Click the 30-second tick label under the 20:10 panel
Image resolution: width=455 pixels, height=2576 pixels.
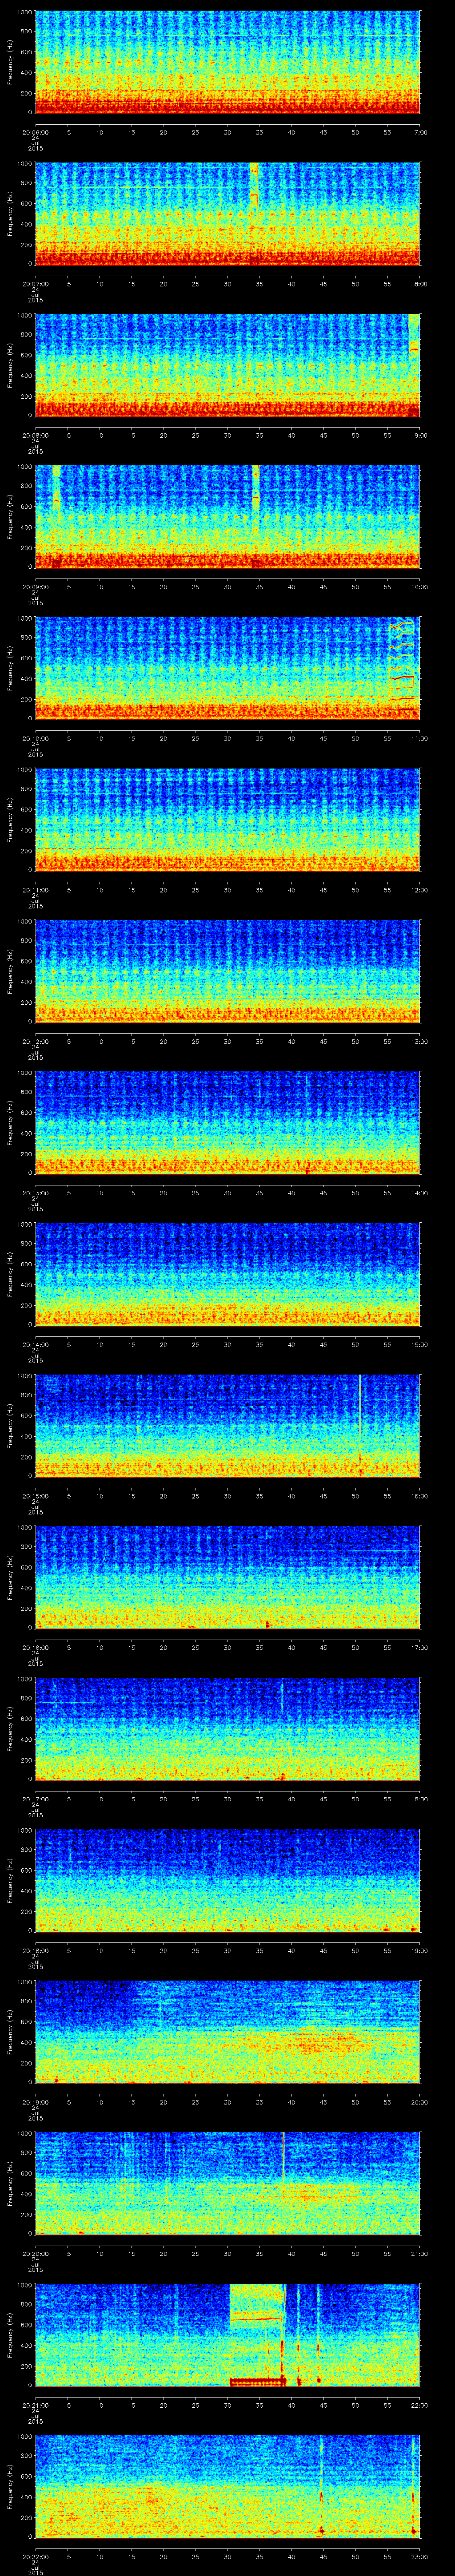[x=228, y=737]
